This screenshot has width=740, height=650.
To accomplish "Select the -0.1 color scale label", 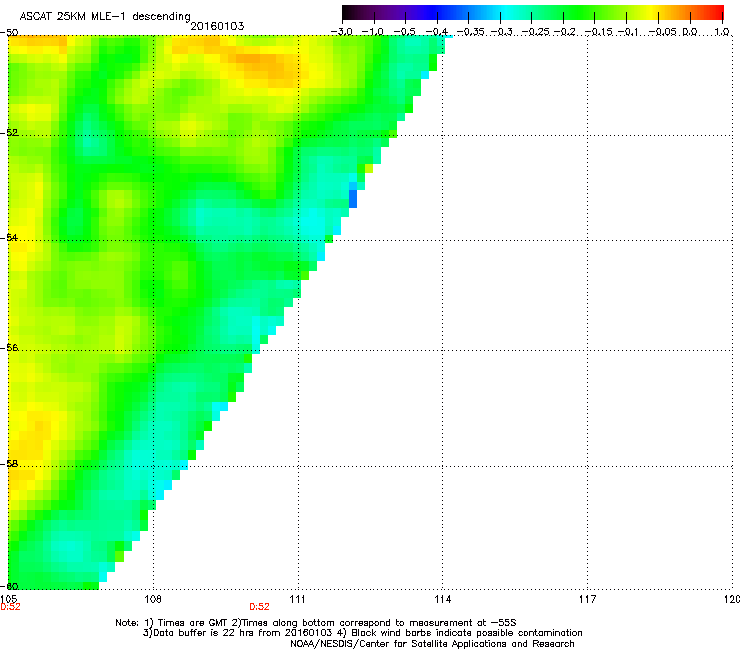I will (x=628, y=32).
